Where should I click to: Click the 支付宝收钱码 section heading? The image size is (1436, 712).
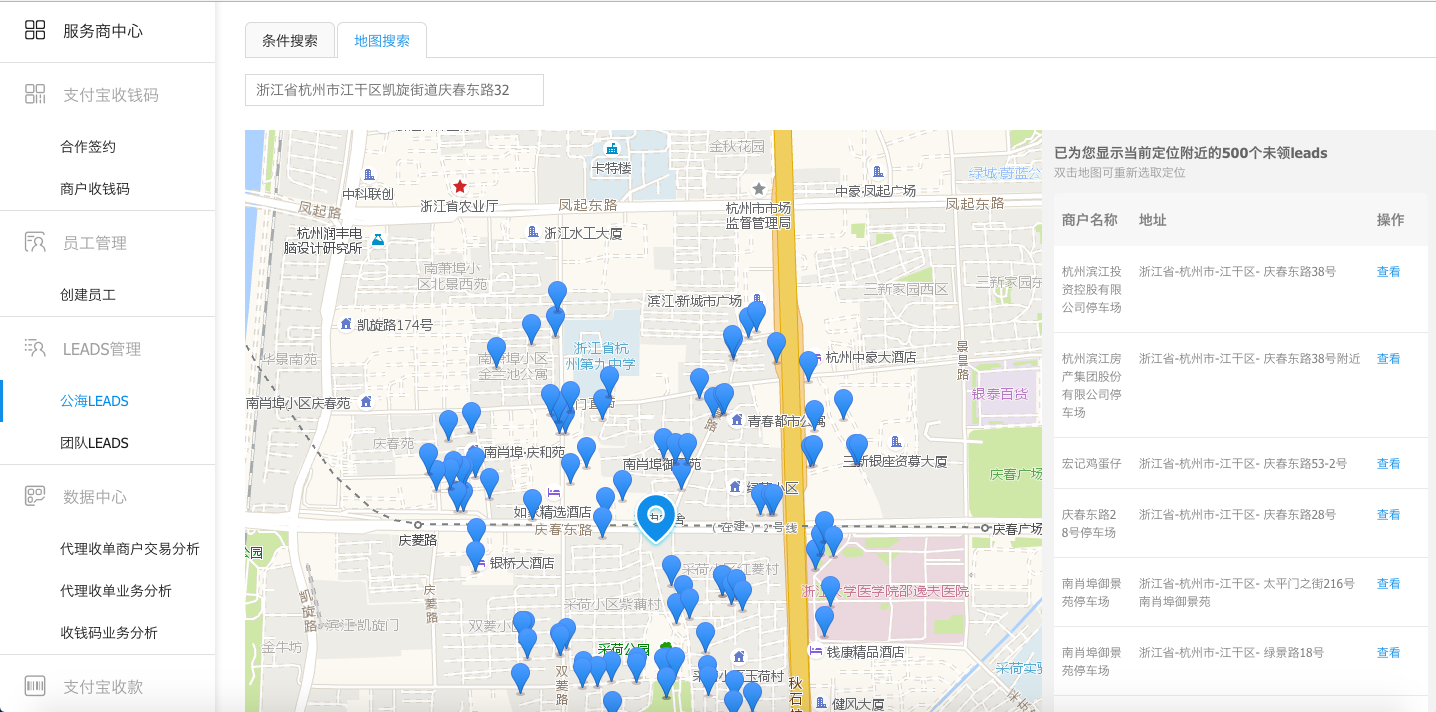111,95
